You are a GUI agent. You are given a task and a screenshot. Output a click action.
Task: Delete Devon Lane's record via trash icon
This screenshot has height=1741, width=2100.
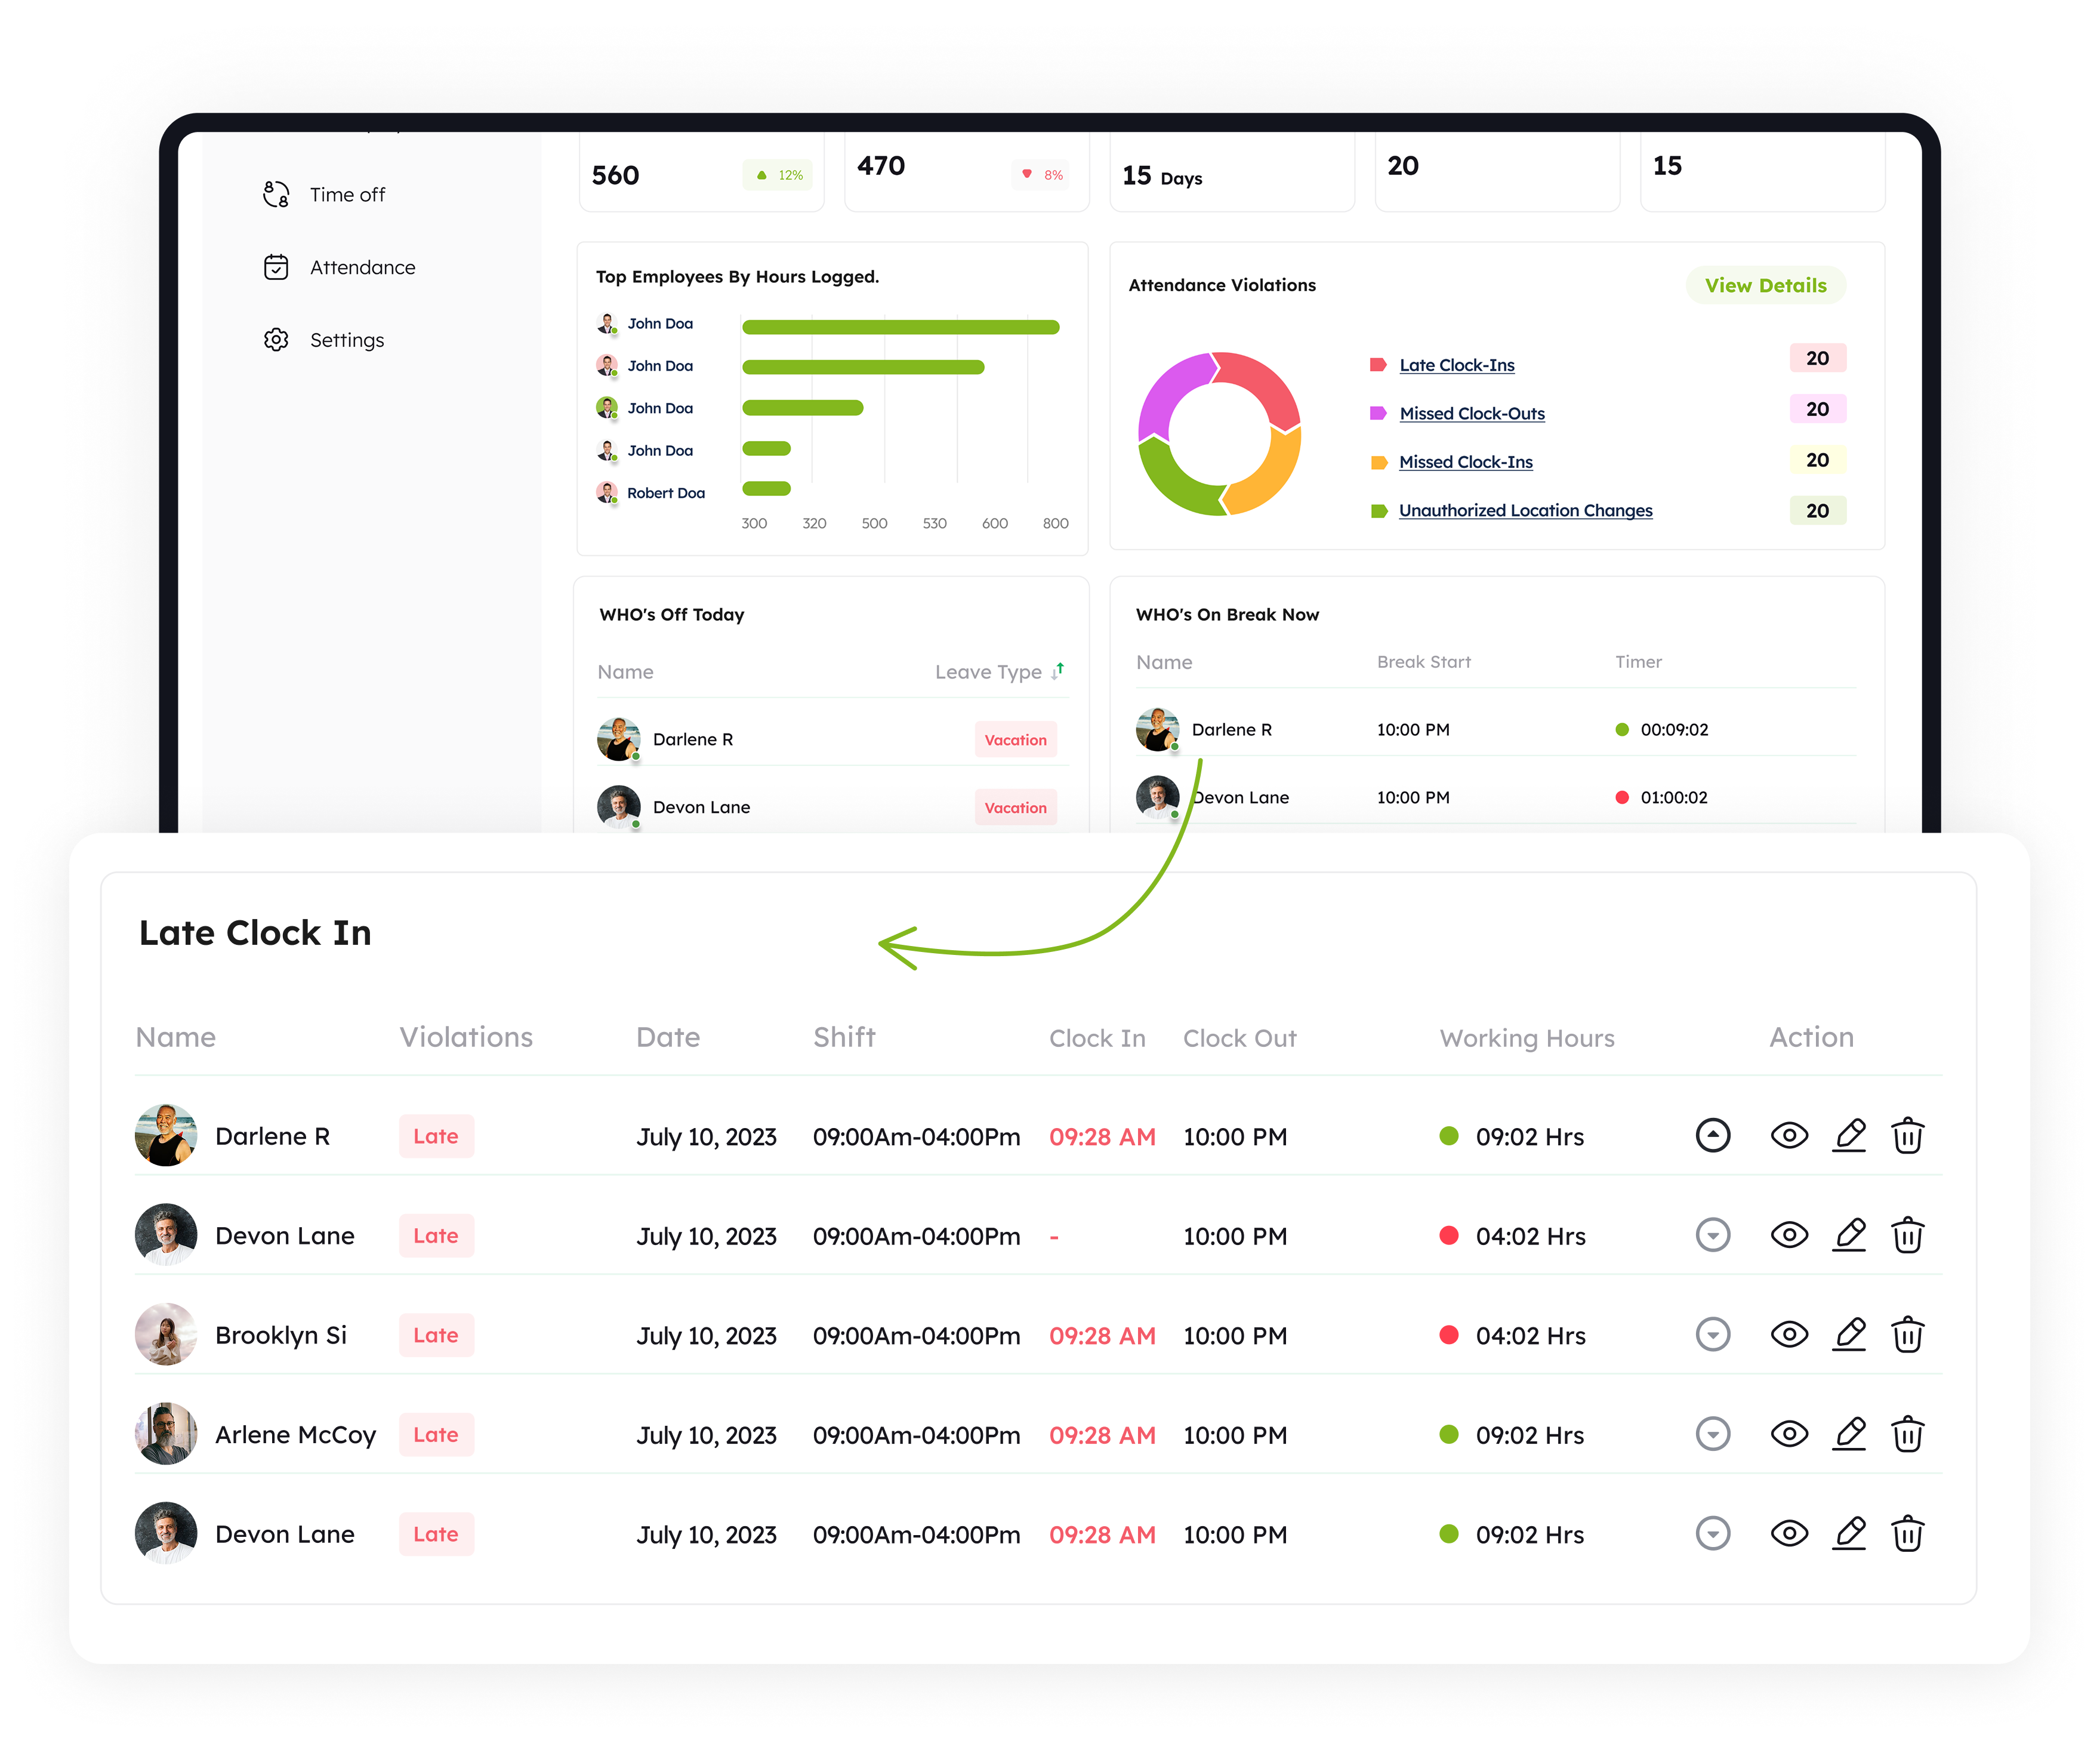tap(1908, 1235)
